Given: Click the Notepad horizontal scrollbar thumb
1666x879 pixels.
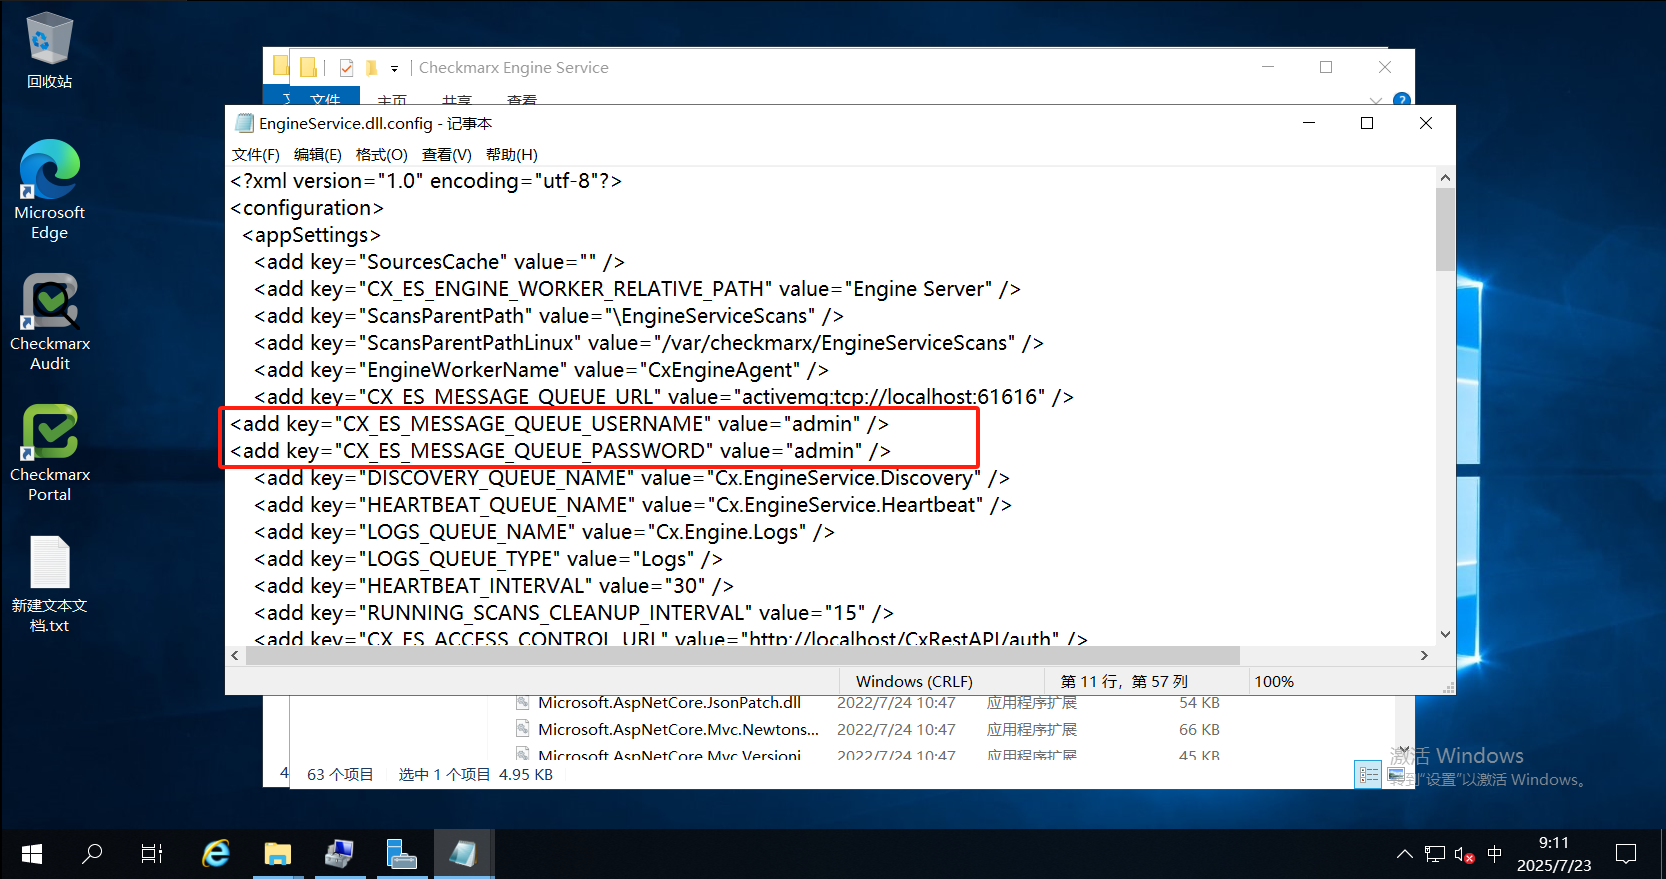Looking at the screenshot, I should pyautogui.click(x=743, y=656).
